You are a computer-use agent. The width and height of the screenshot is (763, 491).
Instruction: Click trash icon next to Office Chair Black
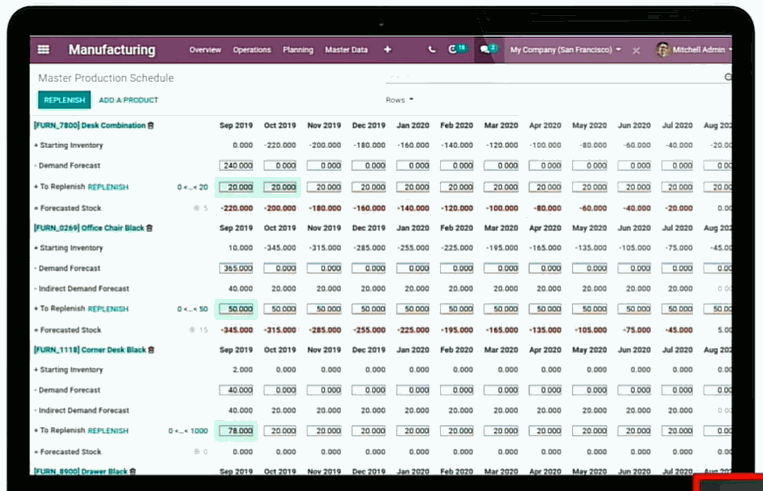(149, 227)
